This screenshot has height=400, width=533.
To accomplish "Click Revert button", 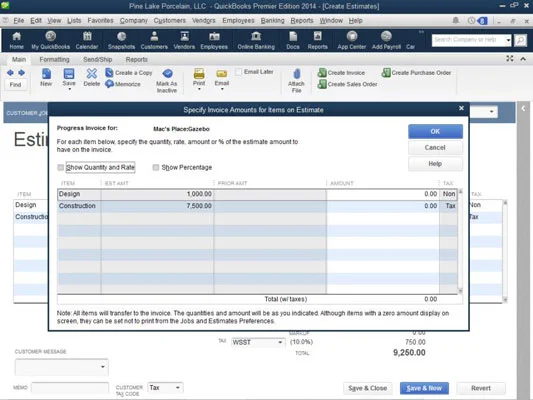I will tap(481, 388).
